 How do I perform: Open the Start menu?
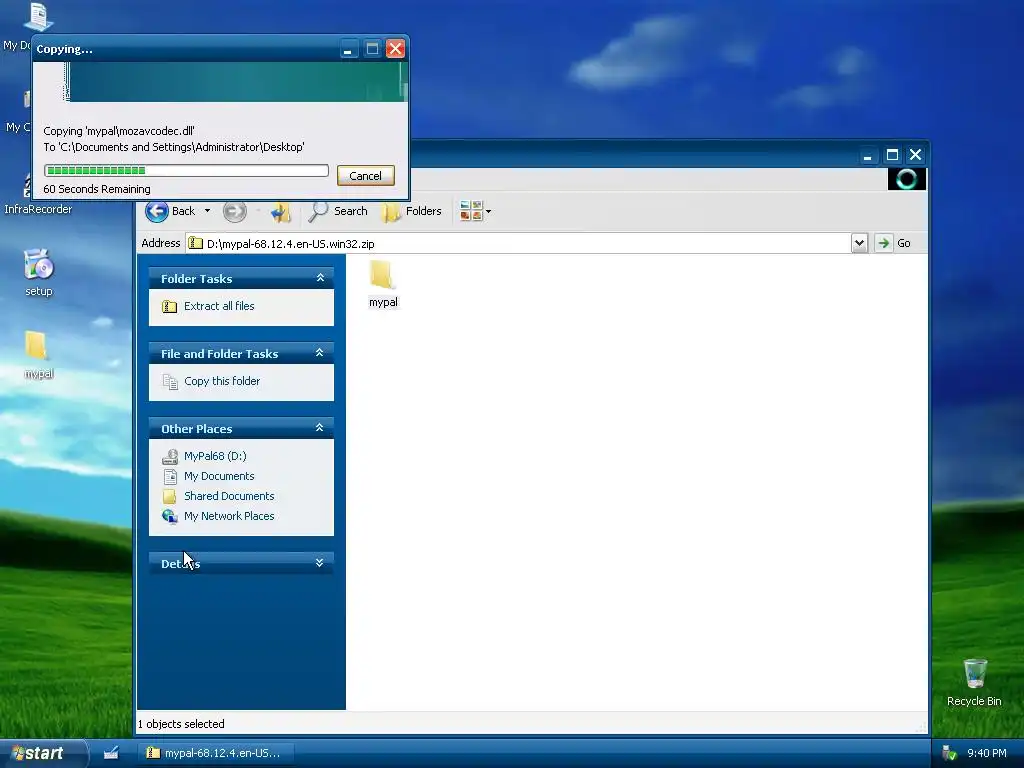coord(43,753)
